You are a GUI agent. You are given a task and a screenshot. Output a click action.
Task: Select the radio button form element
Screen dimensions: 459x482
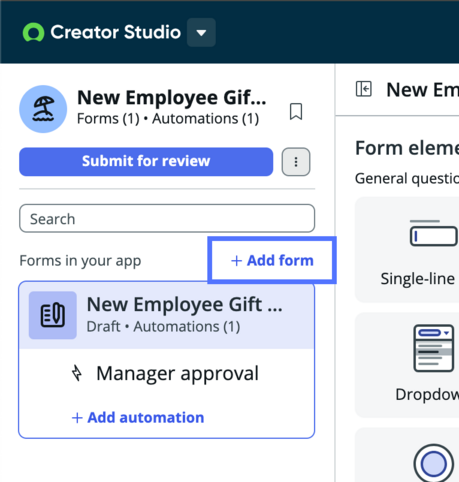[x=407, y=455]
